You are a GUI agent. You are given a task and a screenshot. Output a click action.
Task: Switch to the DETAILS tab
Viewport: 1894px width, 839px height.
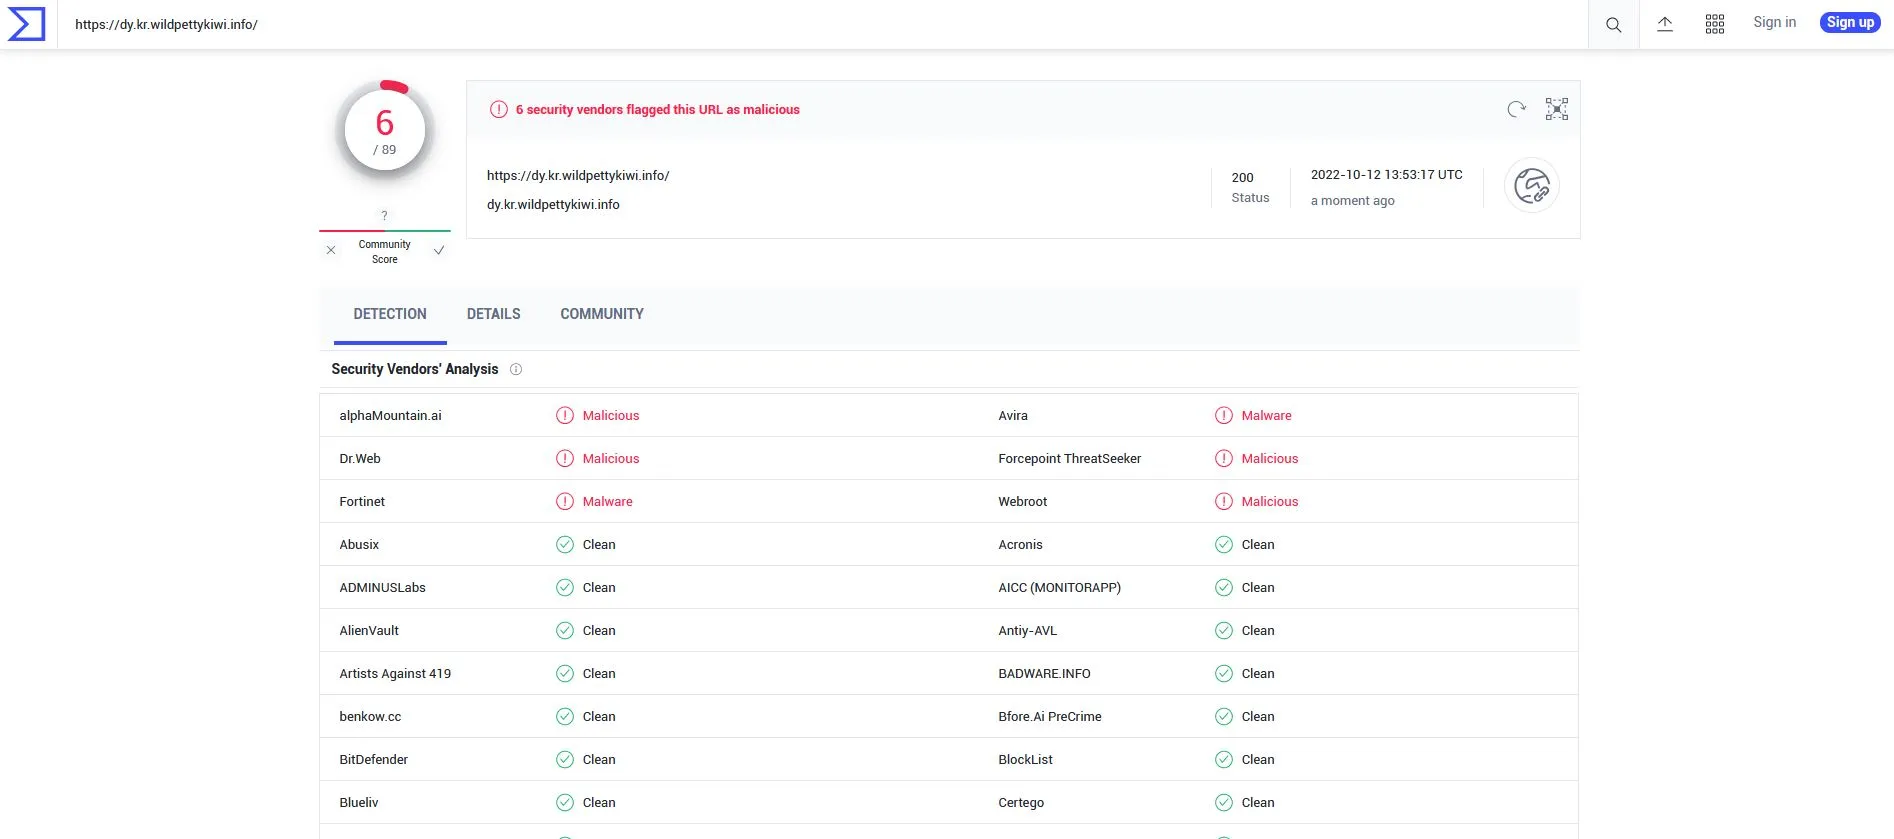[x=494, y=314]
